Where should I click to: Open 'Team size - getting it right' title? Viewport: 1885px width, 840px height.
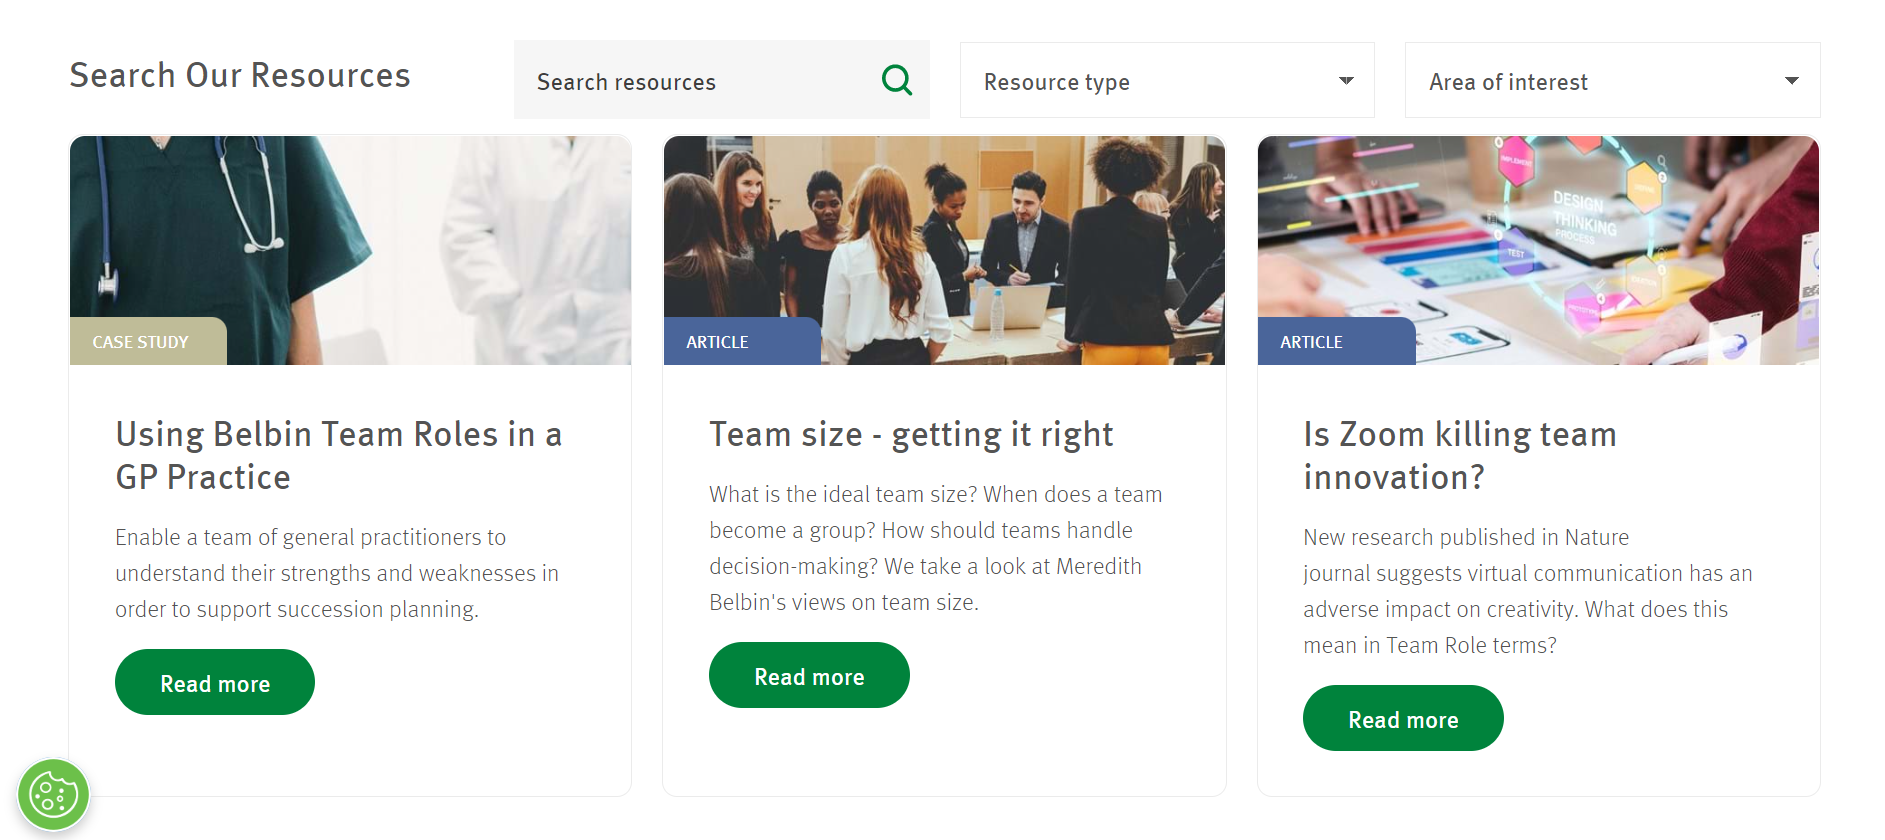point(911,435)
